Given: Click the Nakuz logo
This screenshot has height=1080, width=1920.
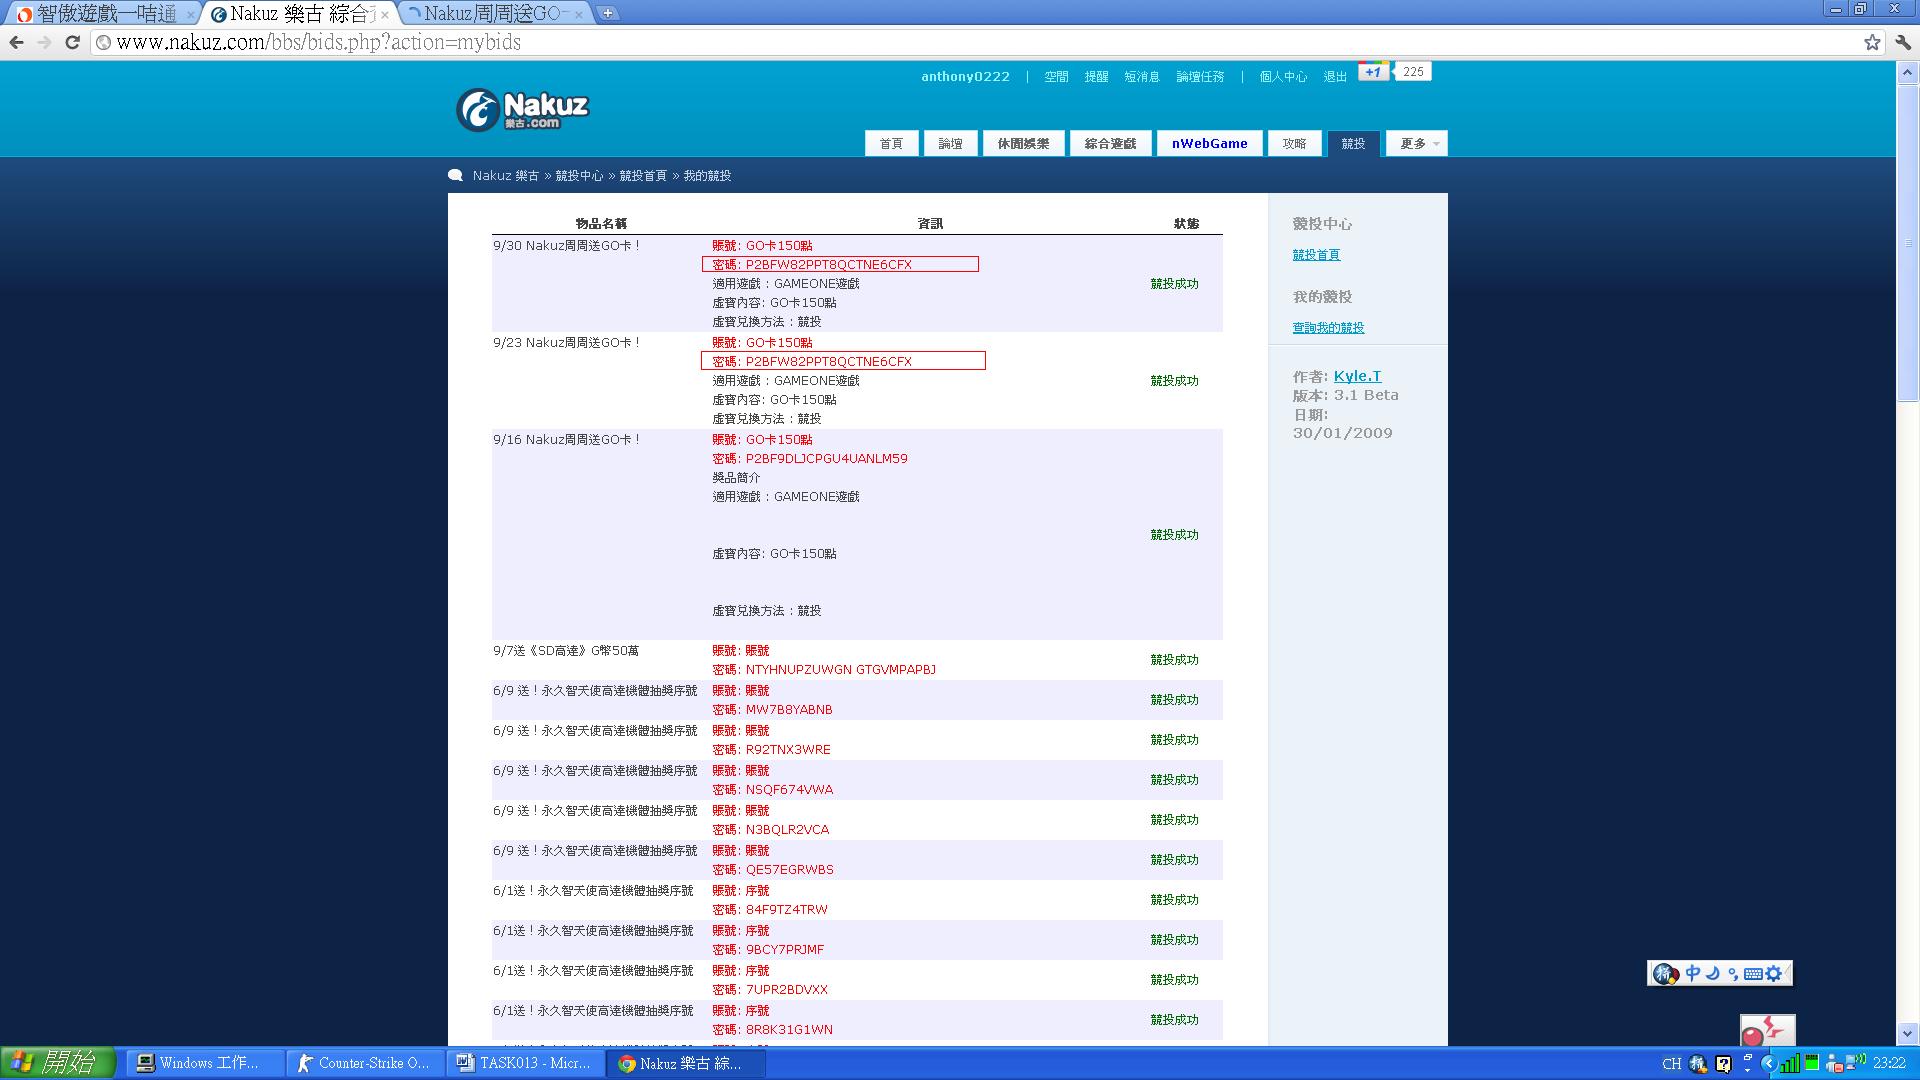Looking at the screenshot, I should pos(523,109).
